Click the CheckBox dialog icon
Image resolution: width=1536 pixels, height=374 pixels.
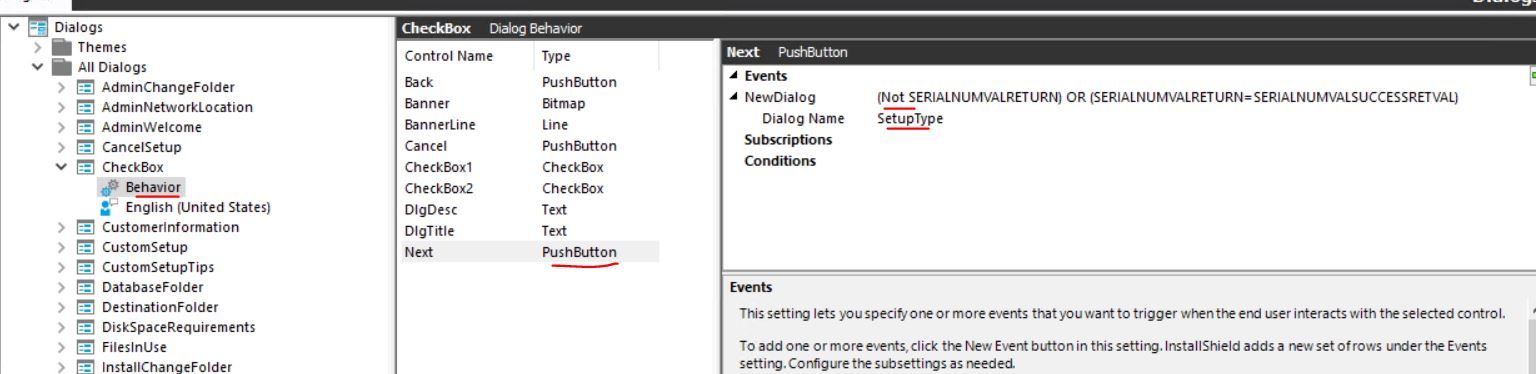click(87, 167)
